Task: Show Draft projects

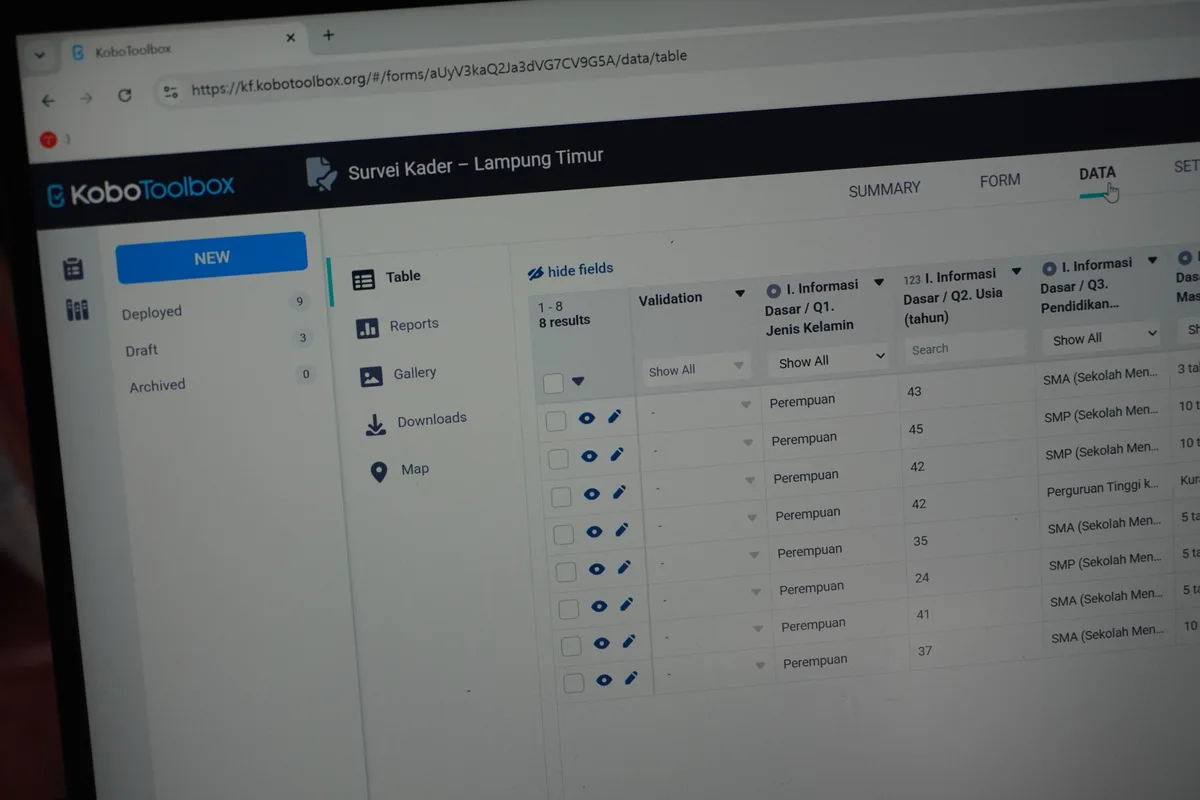Action: (141, 351)
